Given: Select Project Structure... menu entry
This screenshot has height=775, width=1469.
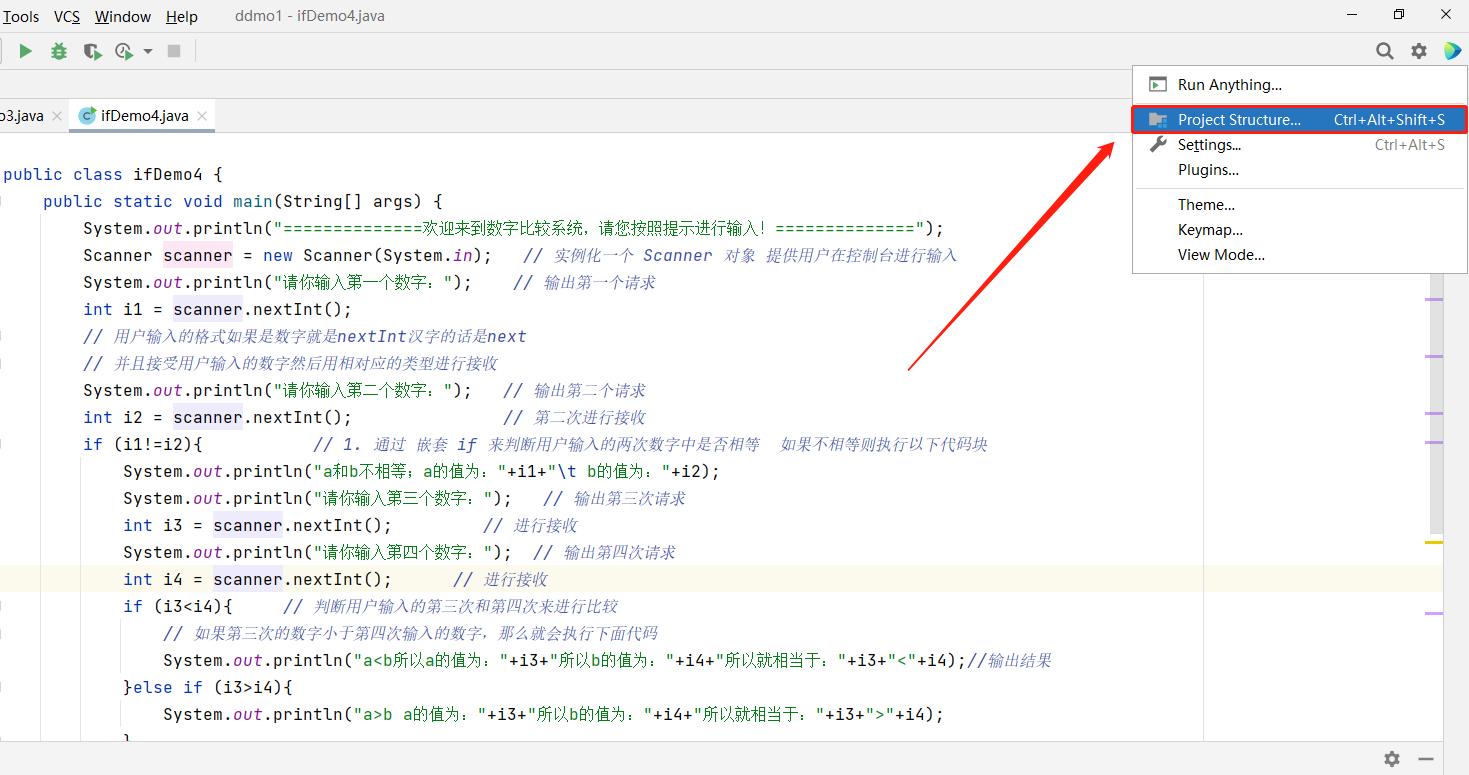Looking at the screenshot, I should [x=1300, y=120].
